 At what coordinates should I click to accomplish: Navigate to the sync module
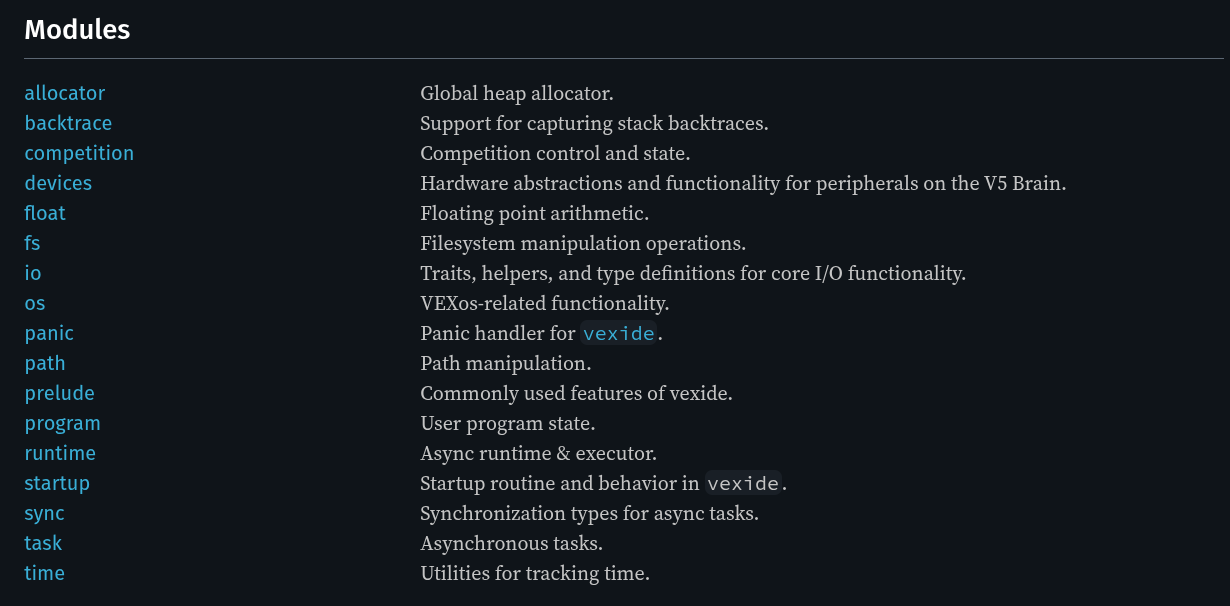click(x=44, y=513)
